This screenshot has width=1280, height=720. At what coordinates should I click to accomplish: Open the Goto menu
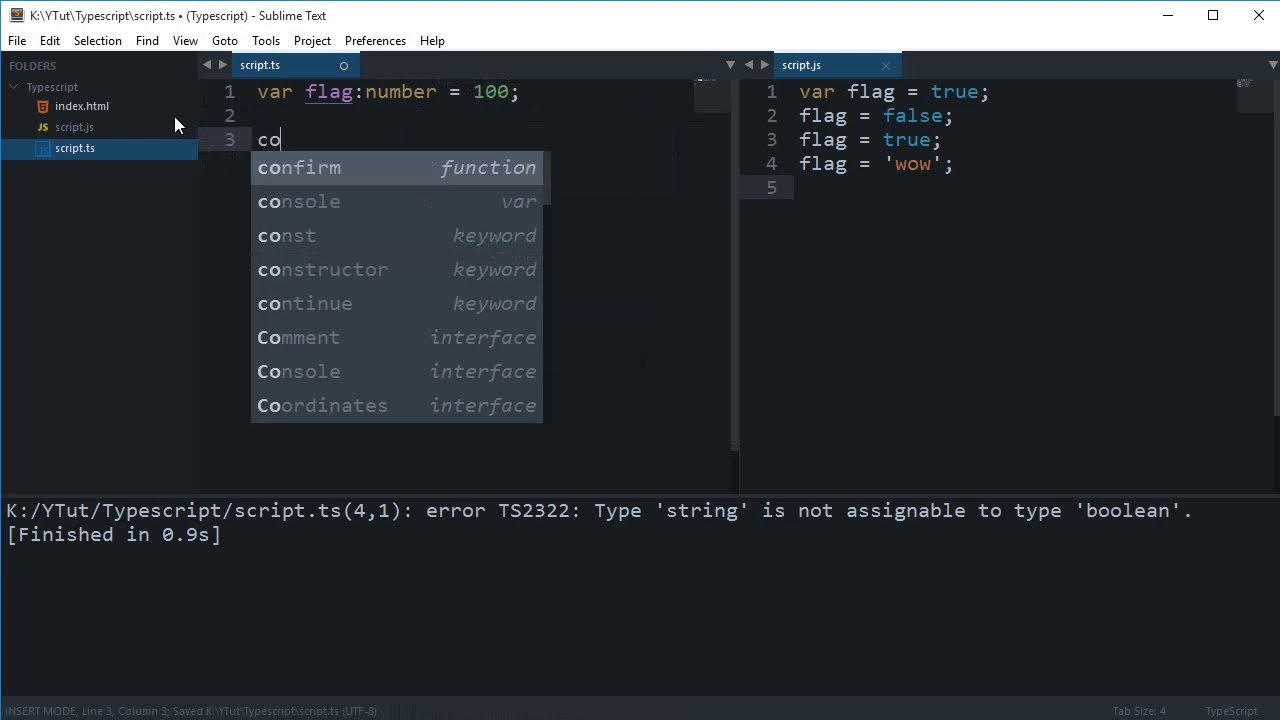point(225,41)
